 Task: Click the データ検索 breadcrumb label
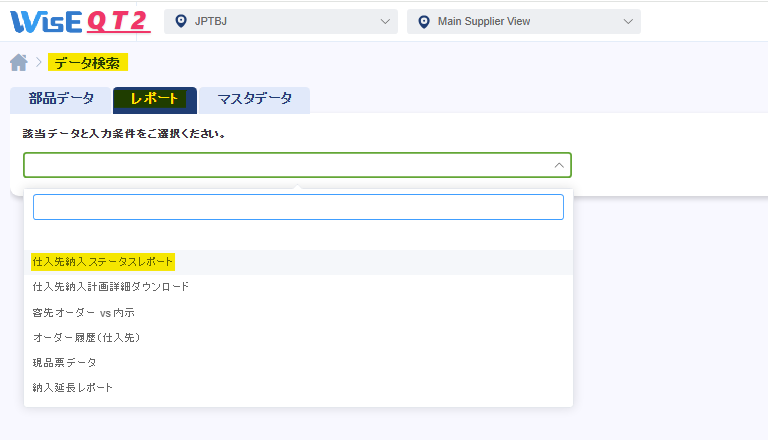(x=87, y=63)
